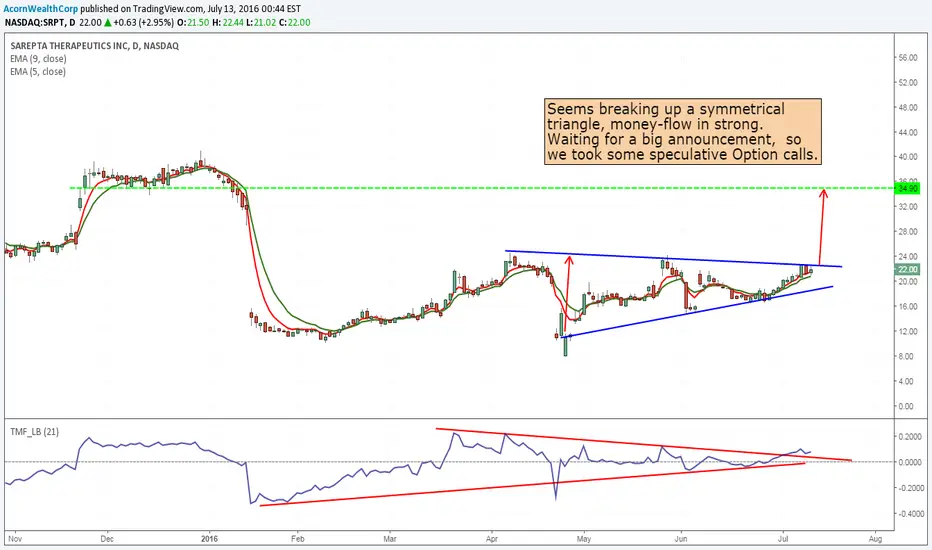Click the O:21.50 open price value
Image resolution: width=932 pixels, height=550 pixels.
193,23
